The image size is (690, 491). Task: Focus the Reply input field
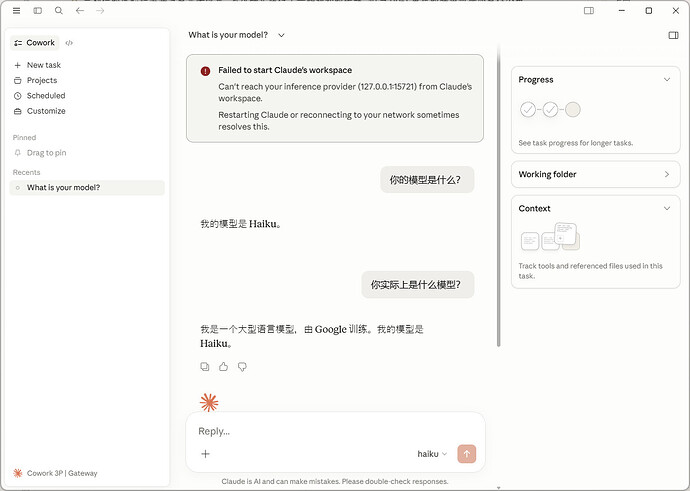334,431
